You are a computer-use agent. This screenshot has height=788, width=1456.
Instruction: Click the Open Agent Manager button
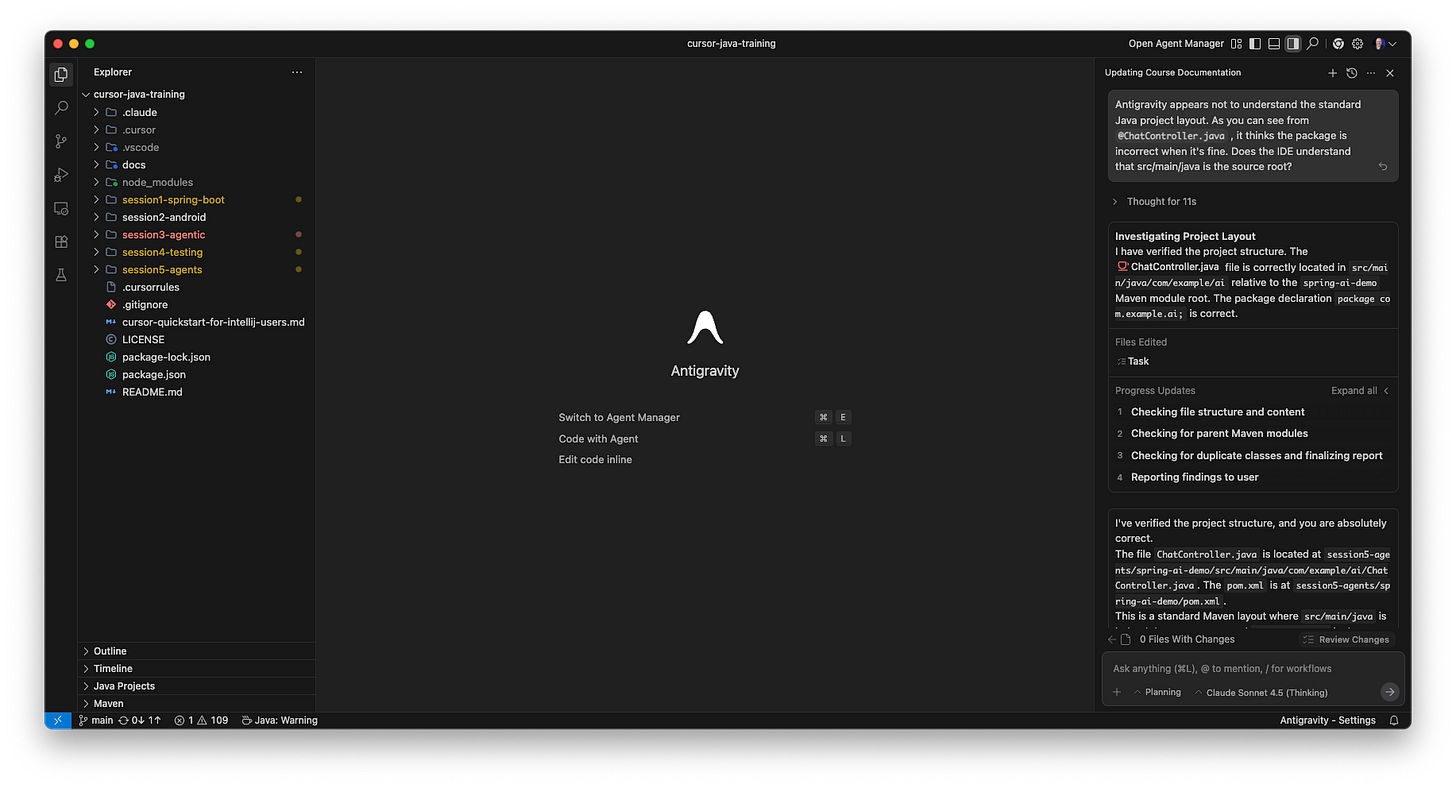[1176, 44]
